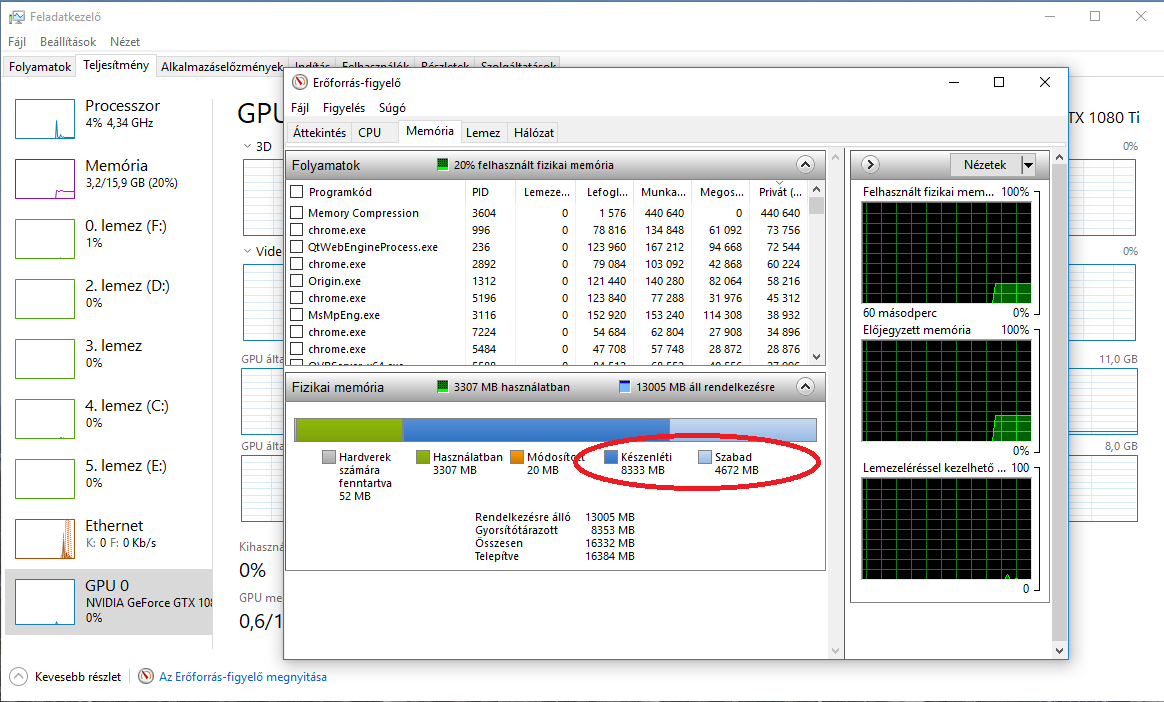Switch to Folyamatok tab in Task Manager
This screenshot has height=702, width=1164.
[x=40, y=66]
